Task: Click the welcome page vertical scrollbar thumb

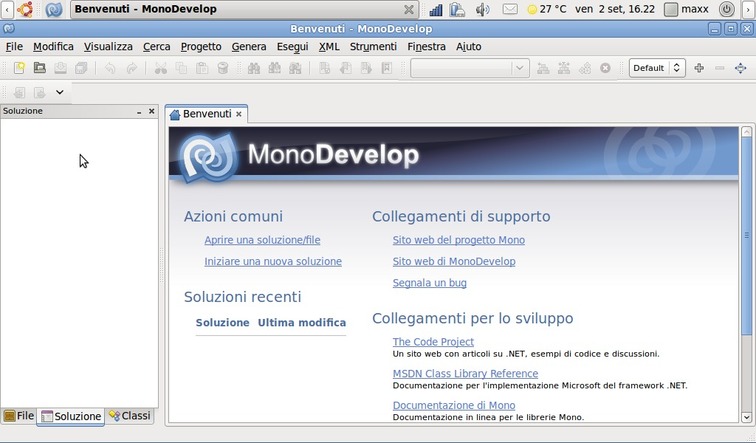Action: [x=746, y=236]
